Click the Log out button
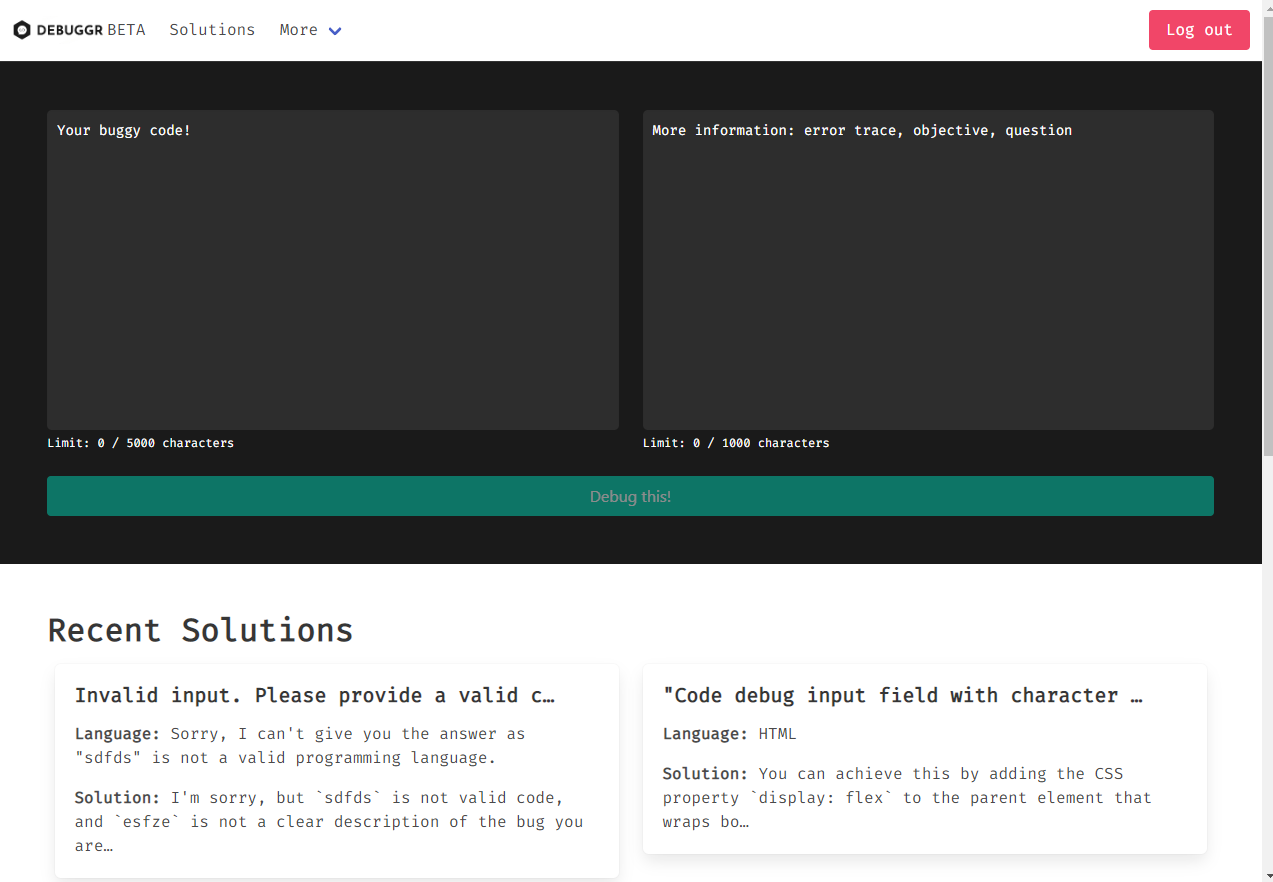This screenshot has height=882, width=1273. pyautogui.click(x=1198, y=29)
